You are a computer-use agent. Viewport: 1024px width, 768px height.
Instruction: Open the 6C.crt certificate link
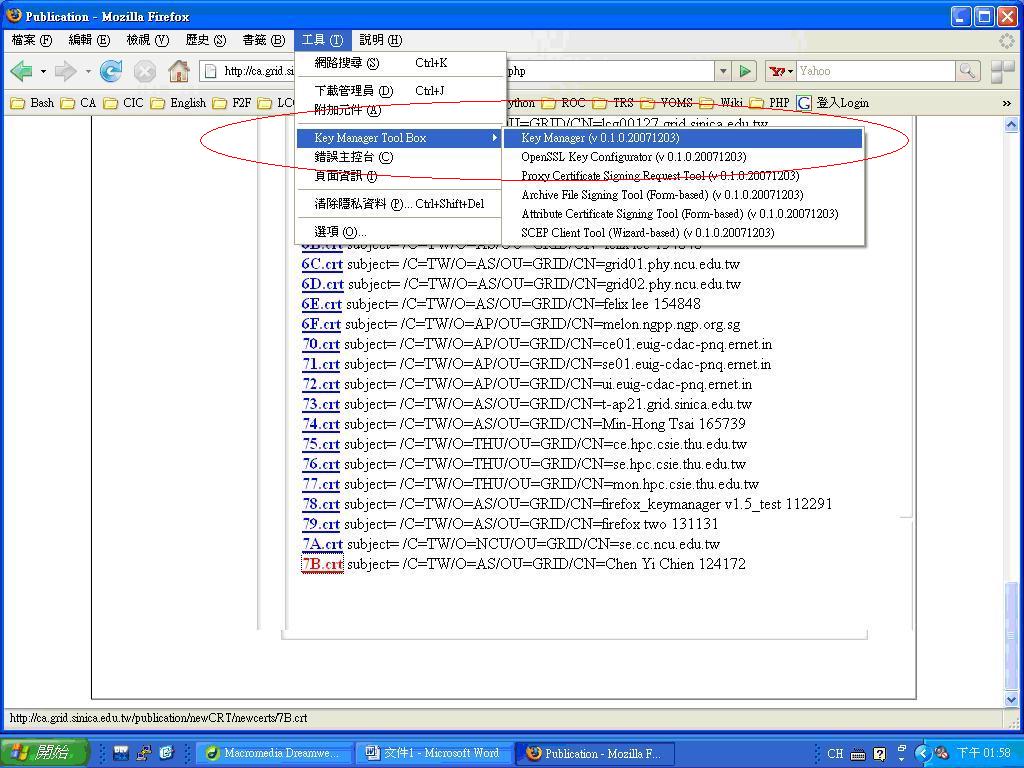click(322, 264)
